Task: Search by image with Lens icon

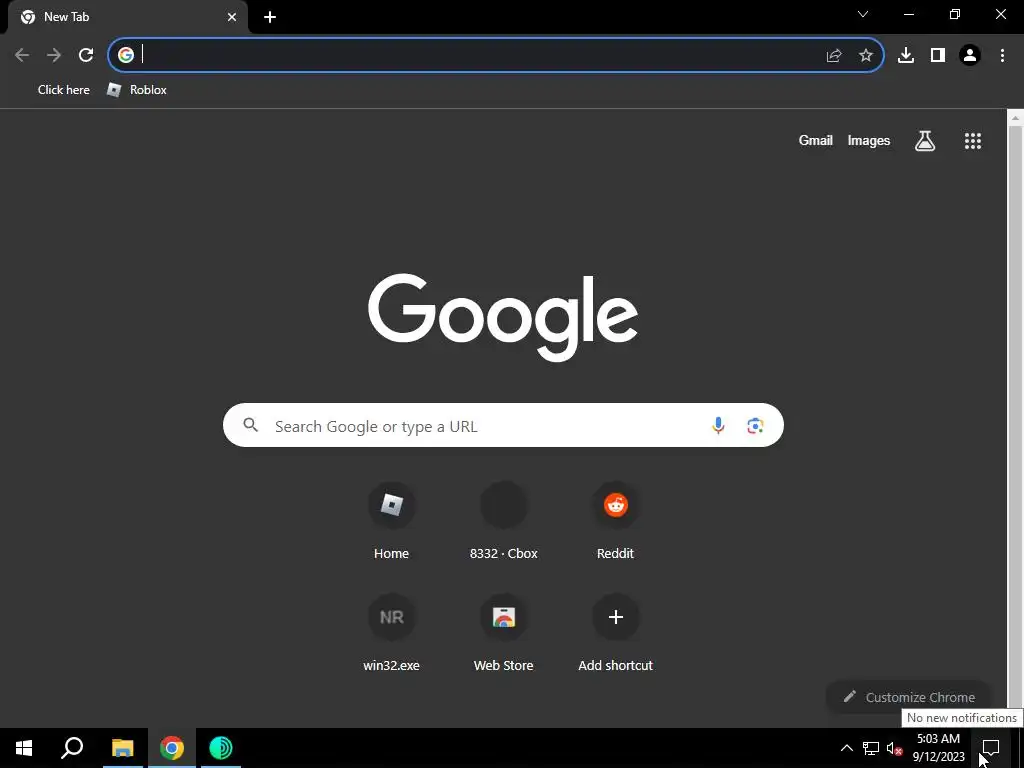Action: point(755,426)
